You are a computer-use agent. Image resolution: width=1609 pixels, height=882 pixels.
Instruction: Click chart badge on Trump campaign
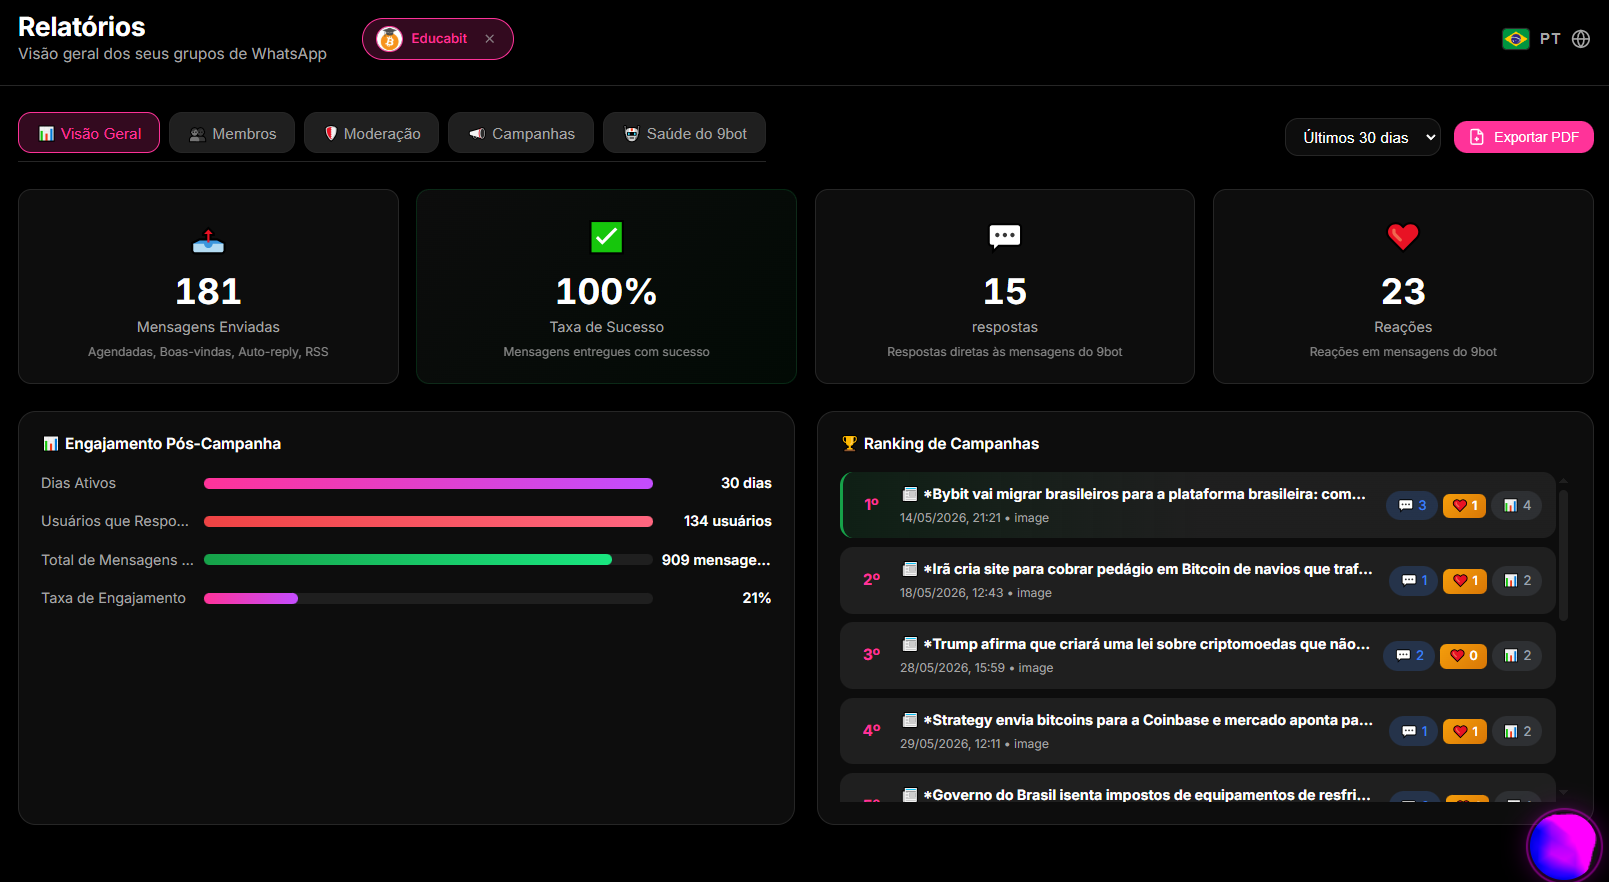click(x=1517, y=655)
